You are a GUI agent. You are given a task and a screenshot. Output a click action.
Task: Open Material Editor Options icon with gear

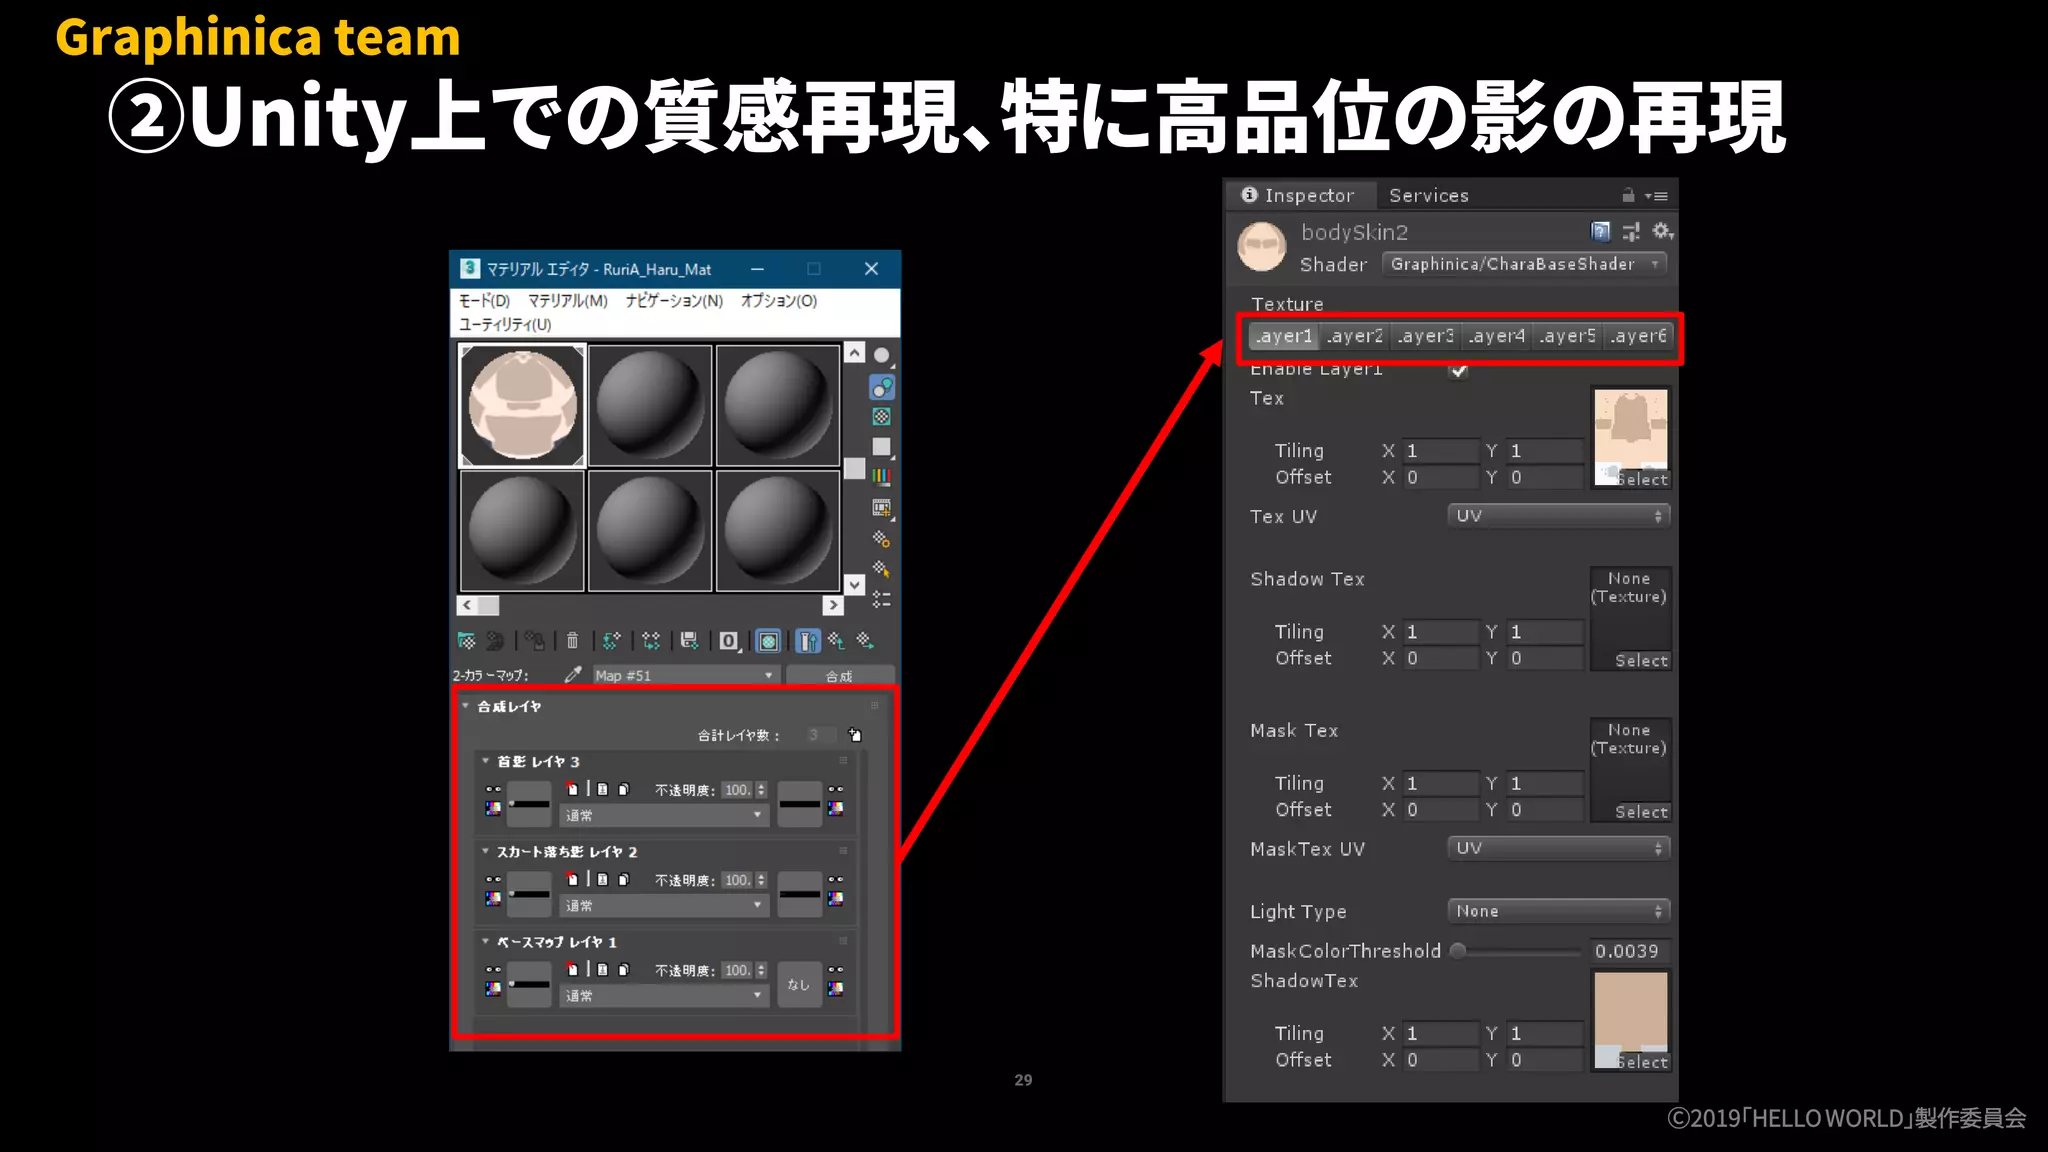point(881,539)
